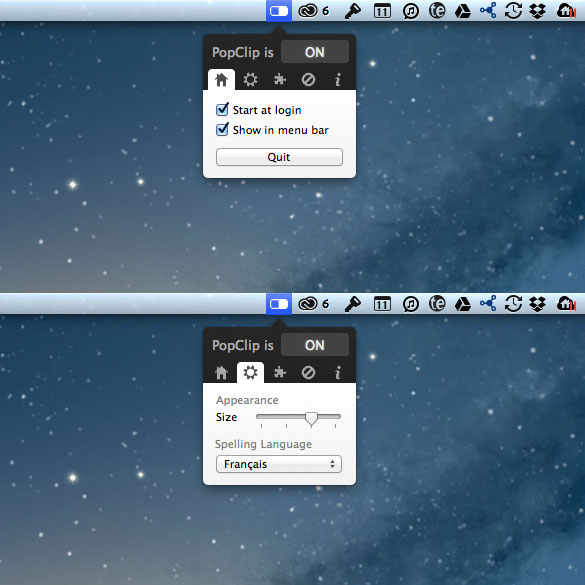Click the Quit button

tap(279, 157)
